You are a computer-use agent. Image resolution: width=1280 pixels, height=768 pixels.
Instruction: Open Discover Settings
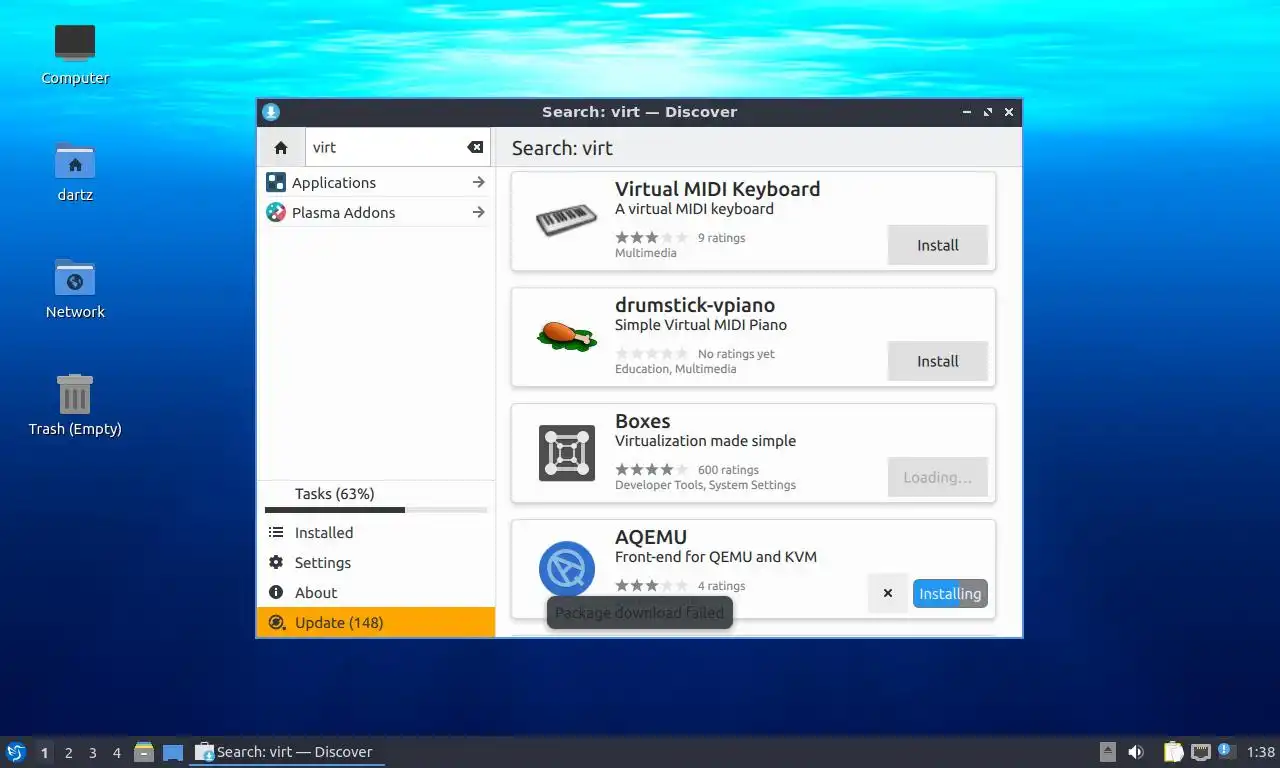[376, 563]
